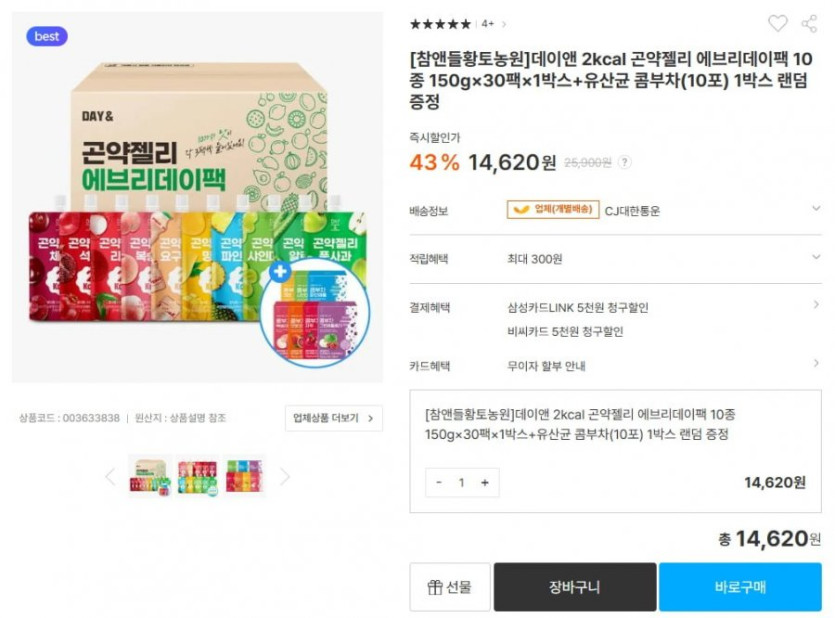Click the share icon
This screenshot has height=618, width=835.
(x=808, y=23)
